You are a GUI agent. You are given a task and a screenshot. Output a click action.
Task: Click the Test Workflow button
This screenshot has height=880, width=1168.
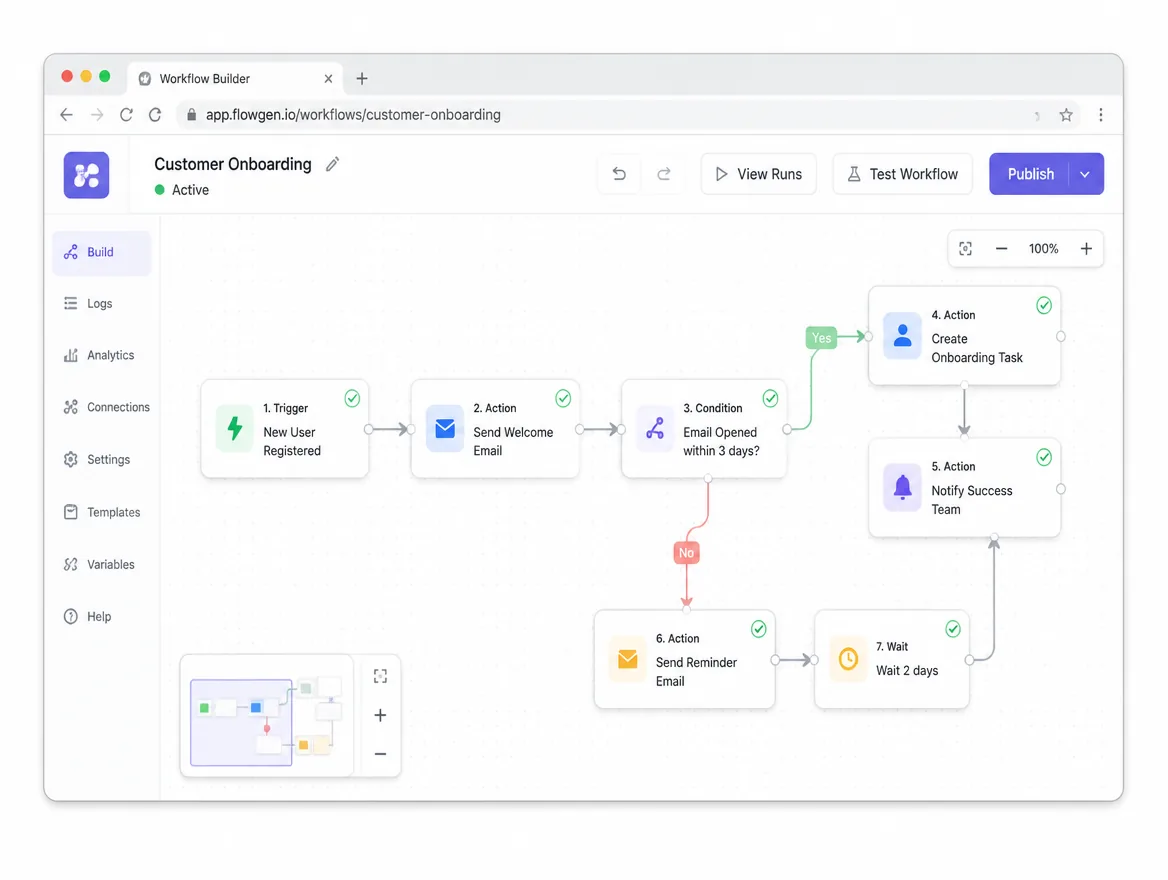click(902, 174)
